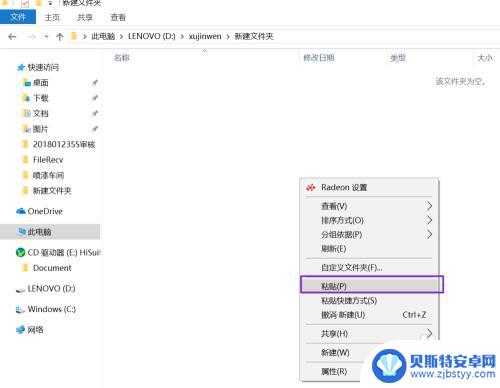The width and height of the screenshot is (500, 388).
Task: Sort by the 修改日期 column header
Action: (319, 58)
